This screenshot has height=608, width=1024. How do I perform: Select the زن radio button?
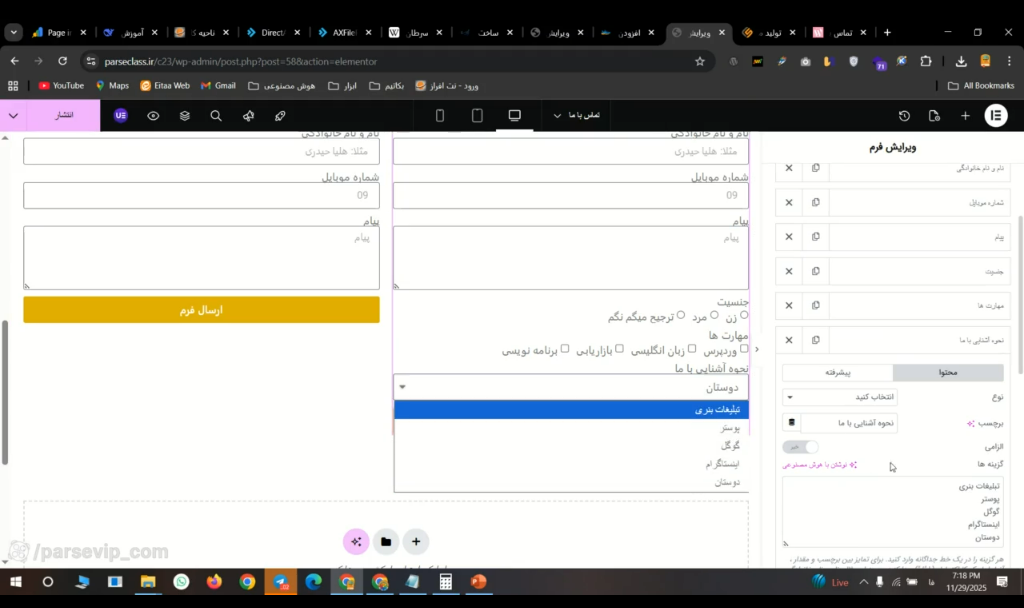tap(744, 315)
